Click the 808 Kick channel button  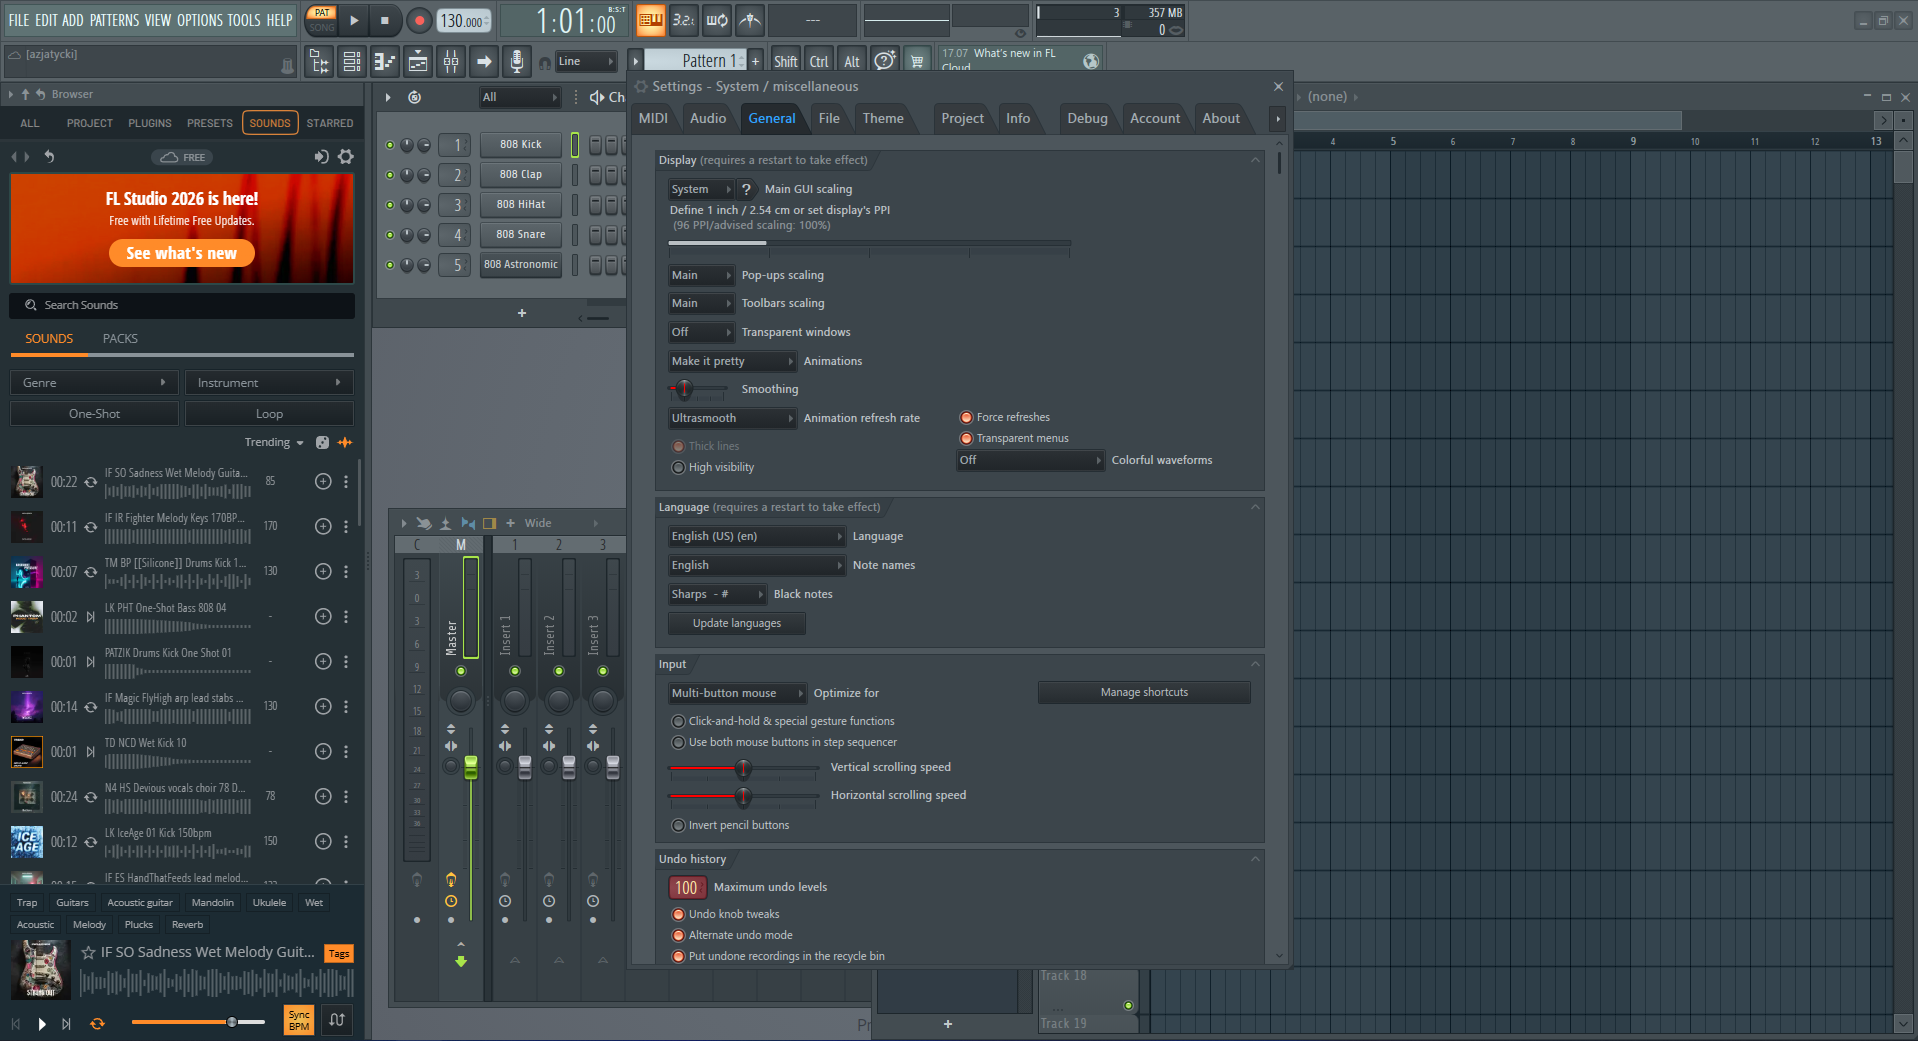point(521,144)
